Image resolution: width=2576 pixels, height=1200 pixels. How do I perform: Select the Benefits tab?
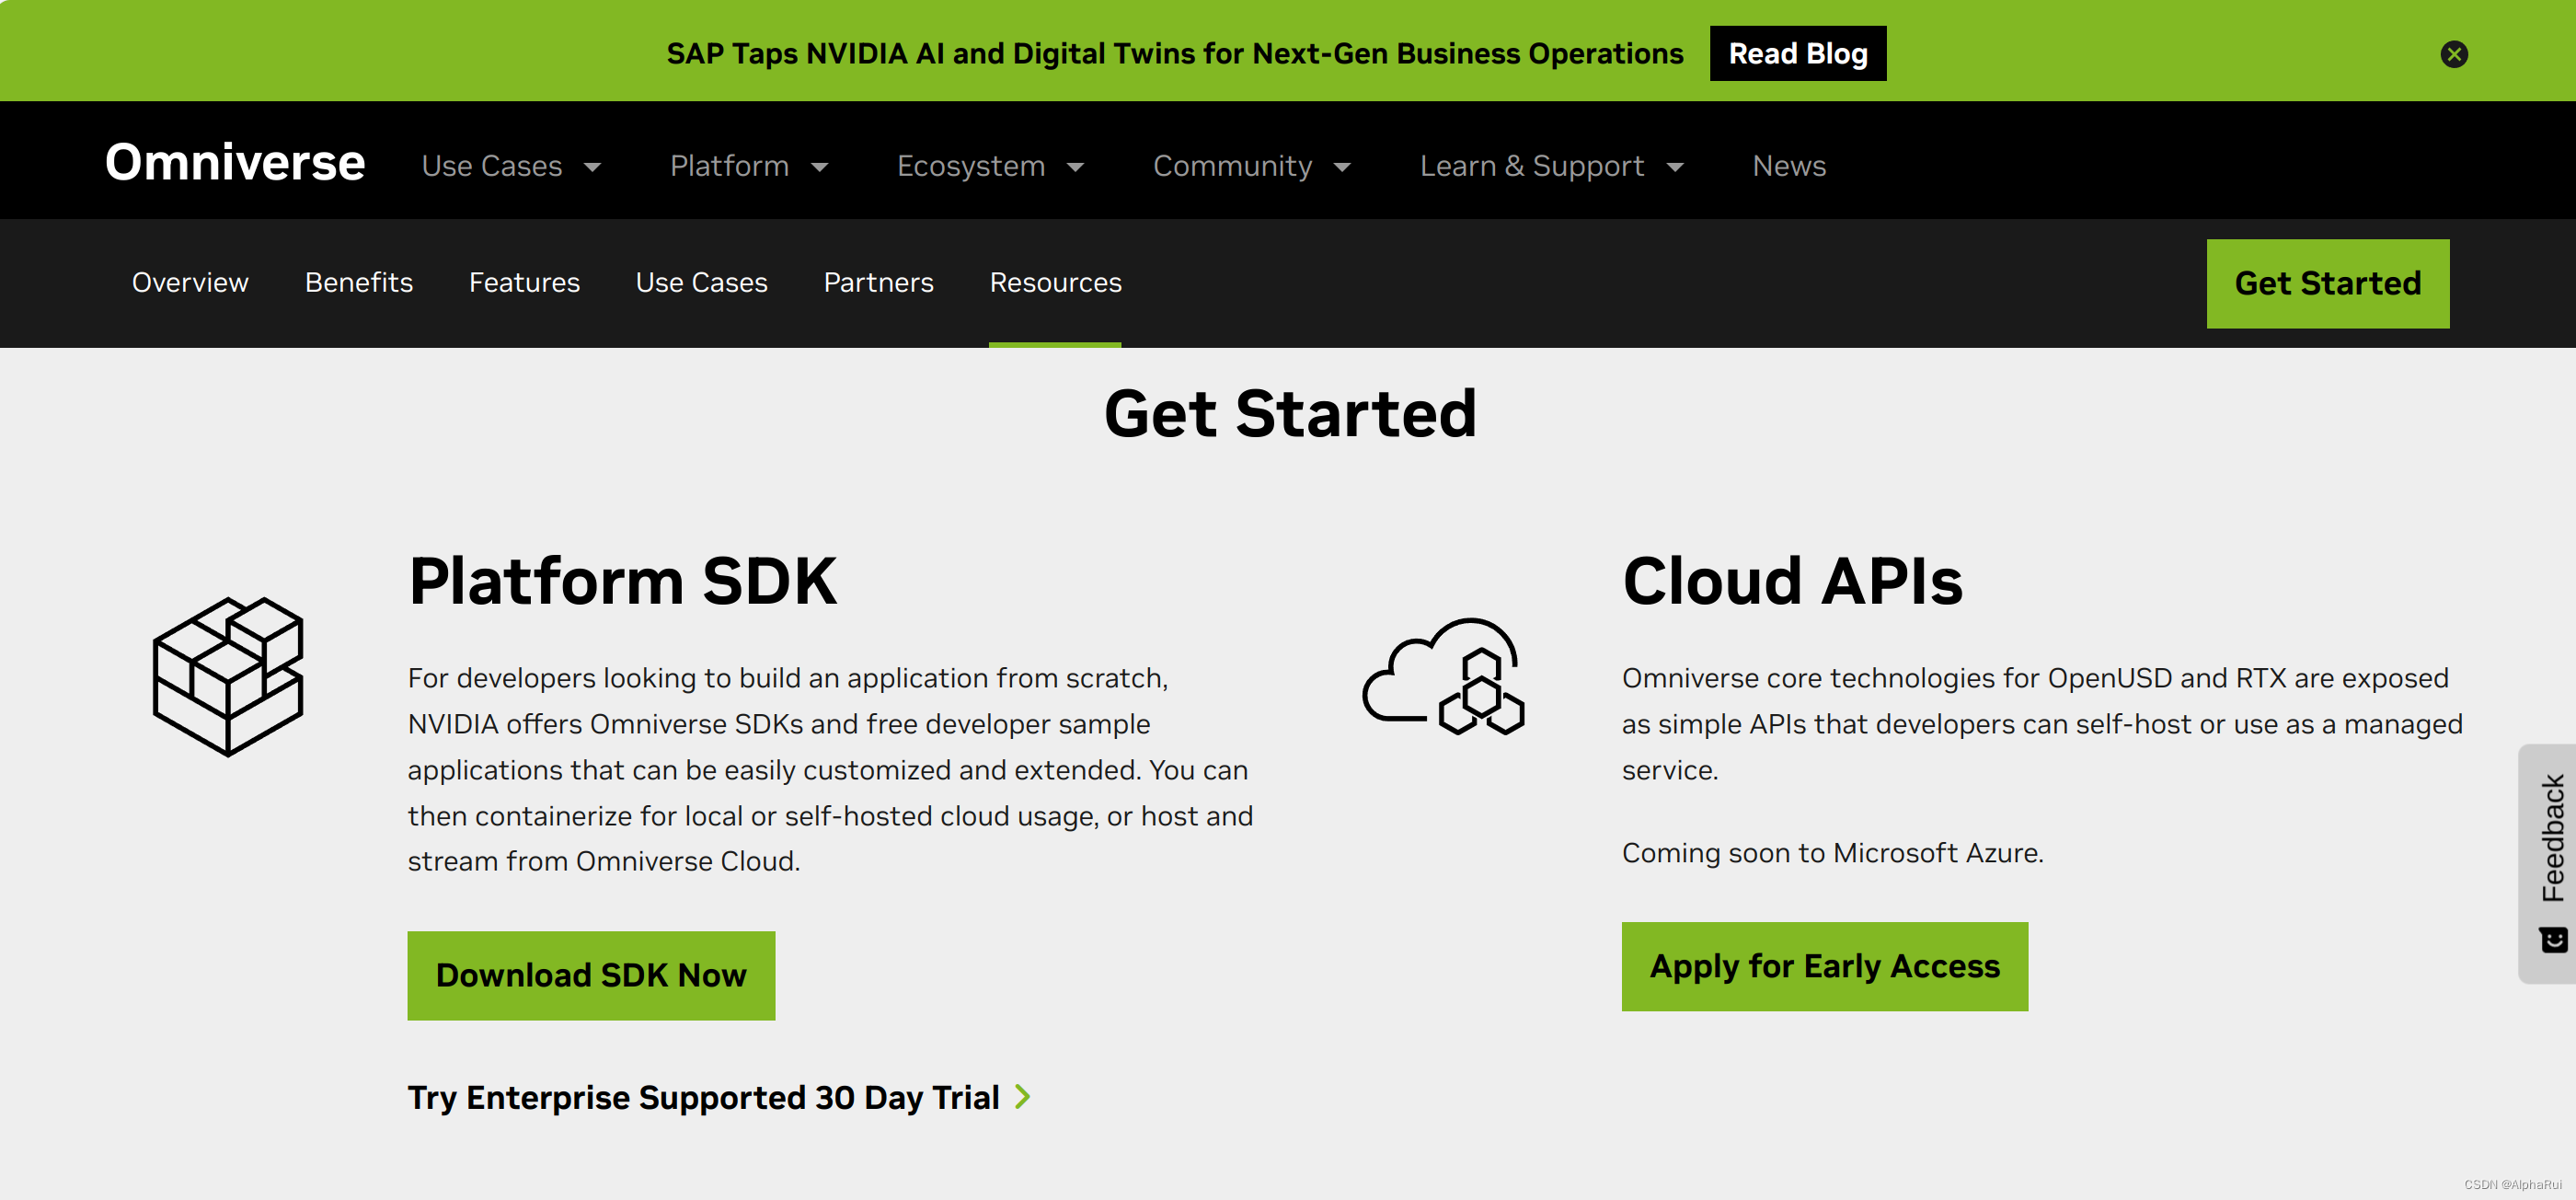coord(358,283)
